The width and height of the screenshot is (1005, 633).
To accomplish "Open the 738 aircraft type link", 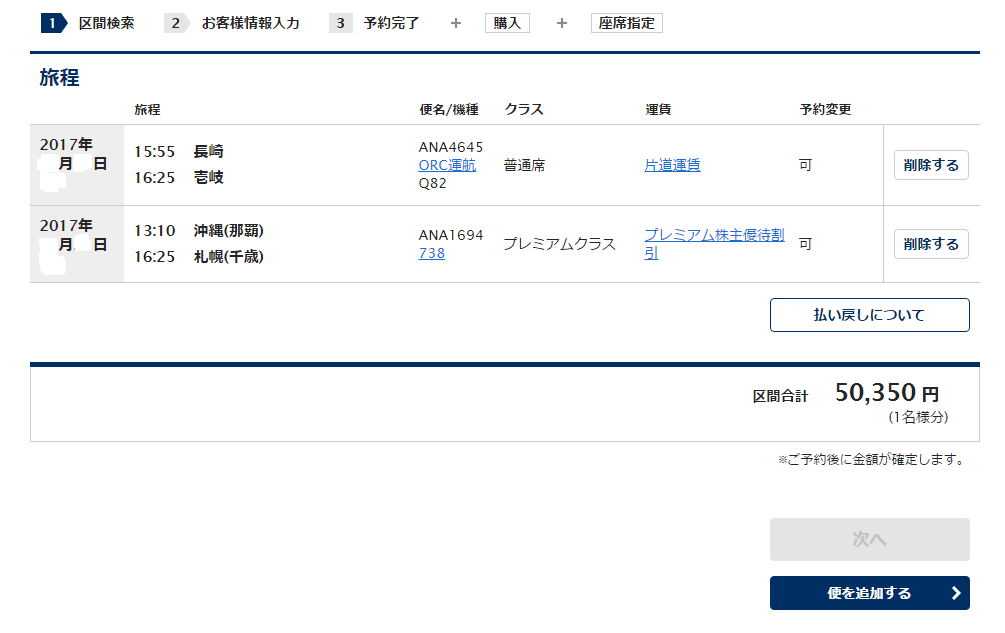I will pyautogui.click(x=432, y=253).
